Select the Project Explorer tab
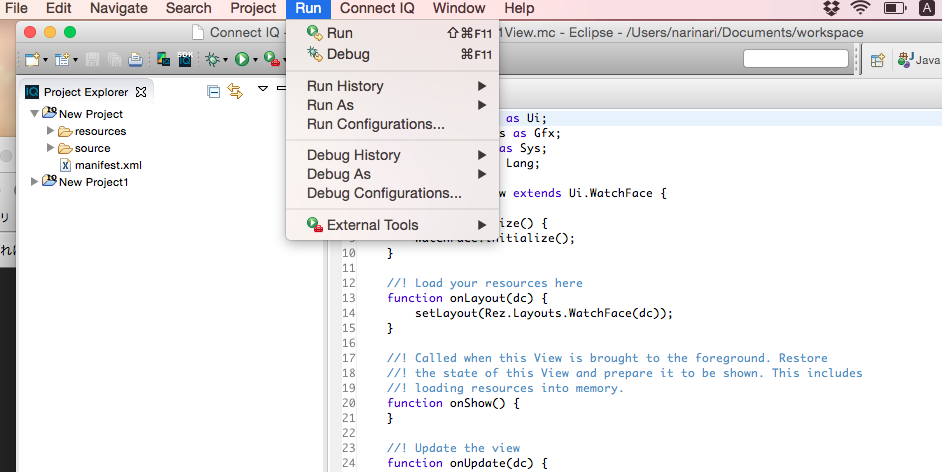The image size is (942, 472). [86, 92]
